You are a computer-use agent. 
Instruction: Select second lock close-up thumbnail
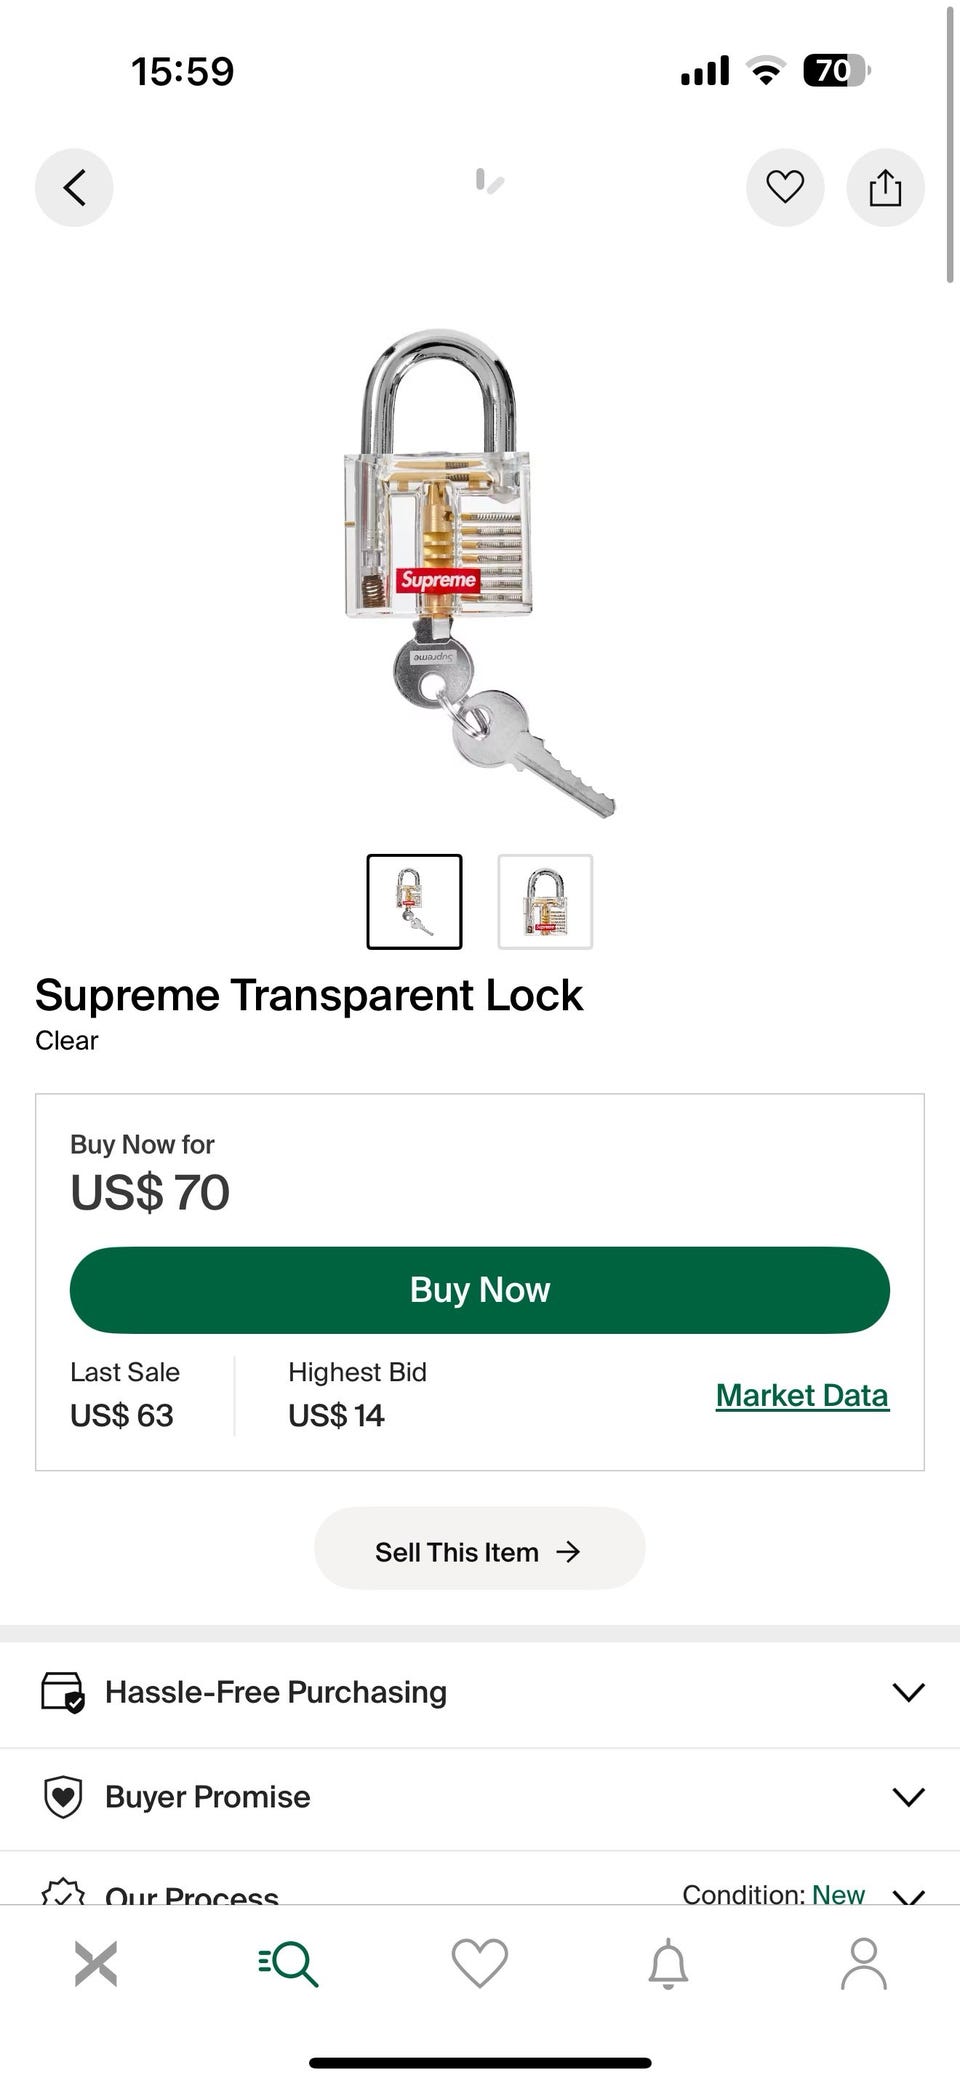coord(545,901)
